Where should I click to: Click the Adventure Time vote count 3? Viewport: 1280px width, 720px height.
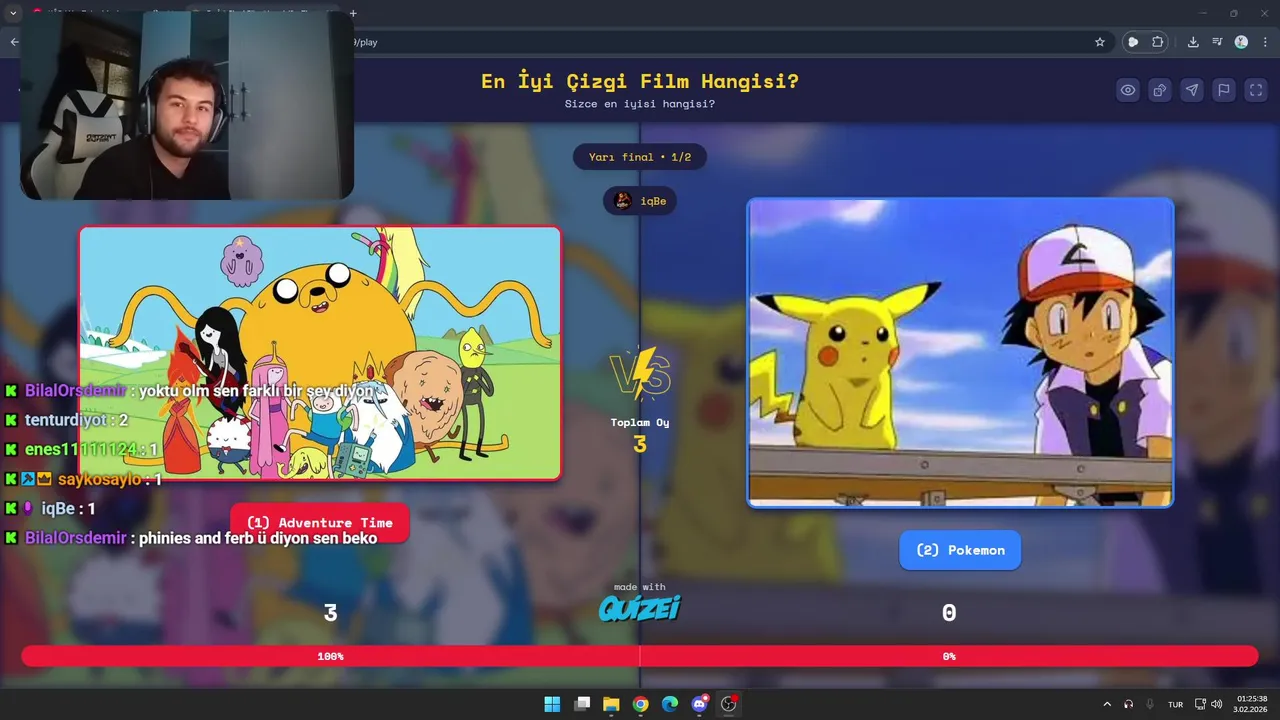click(330, 614)
